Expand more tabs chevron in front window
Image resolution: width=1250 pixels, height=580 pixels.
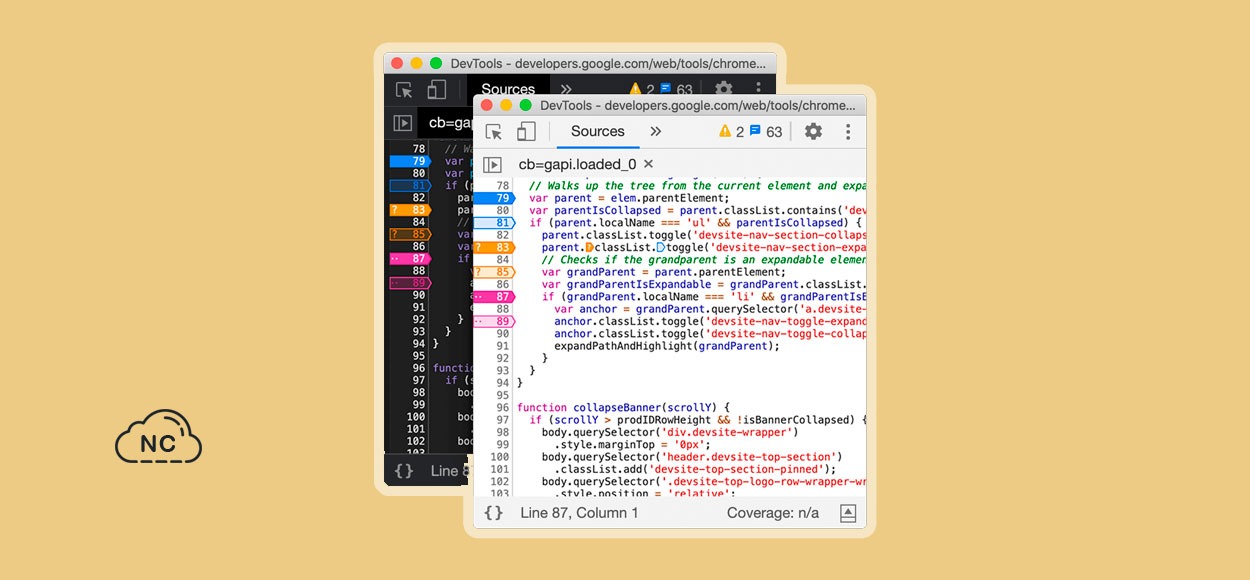click(656, 131)
